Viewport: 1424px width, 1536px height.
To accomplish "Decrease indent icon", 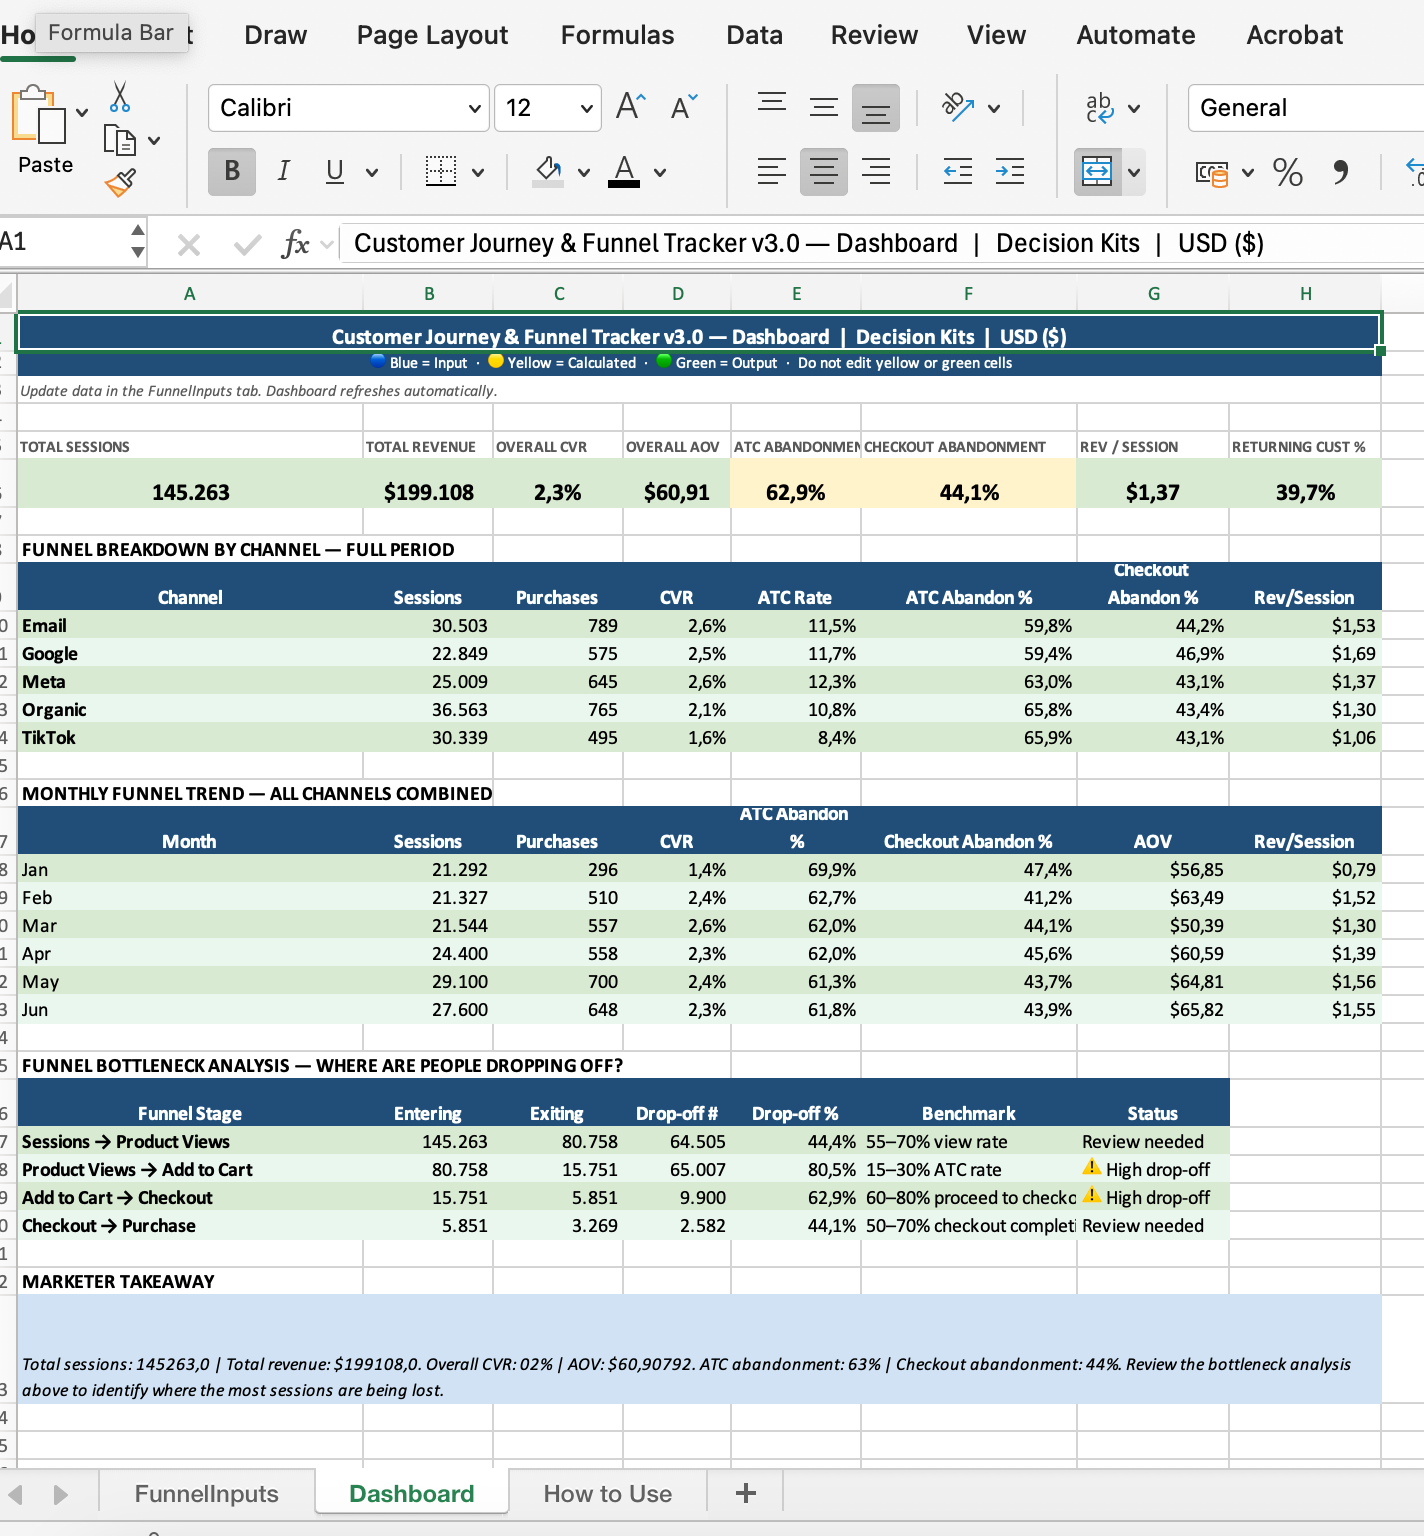I will tap(958, 171).
